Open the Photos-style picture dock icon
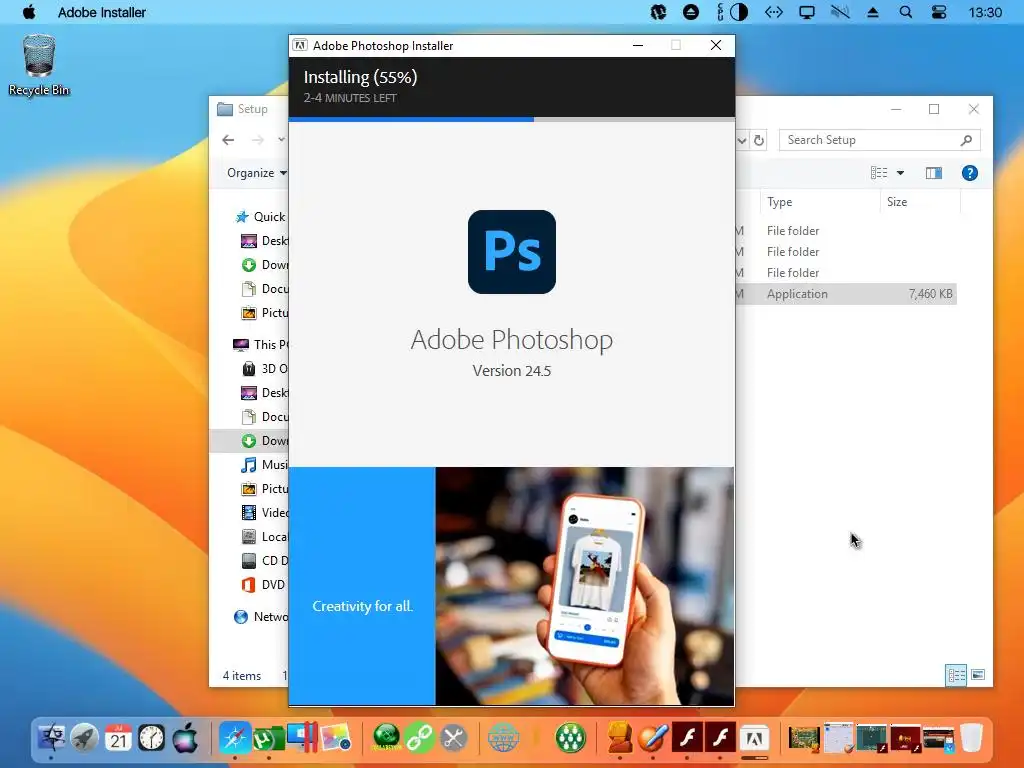Viewport: 1024px width, 768px height. coord(336,738)
